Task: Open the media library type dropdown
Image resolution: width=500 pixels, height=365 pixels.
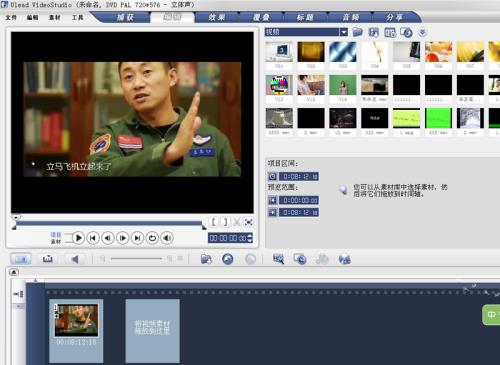Action: (344, 32)
